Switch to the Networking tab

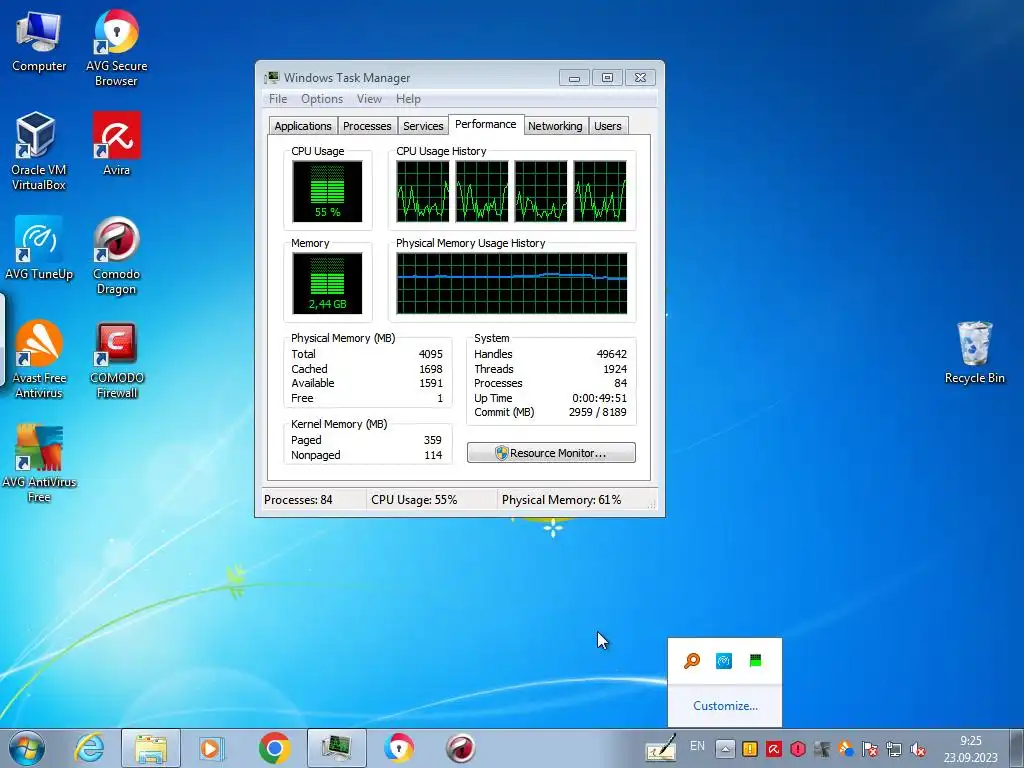pyautogui.click(x=555, y=126)
